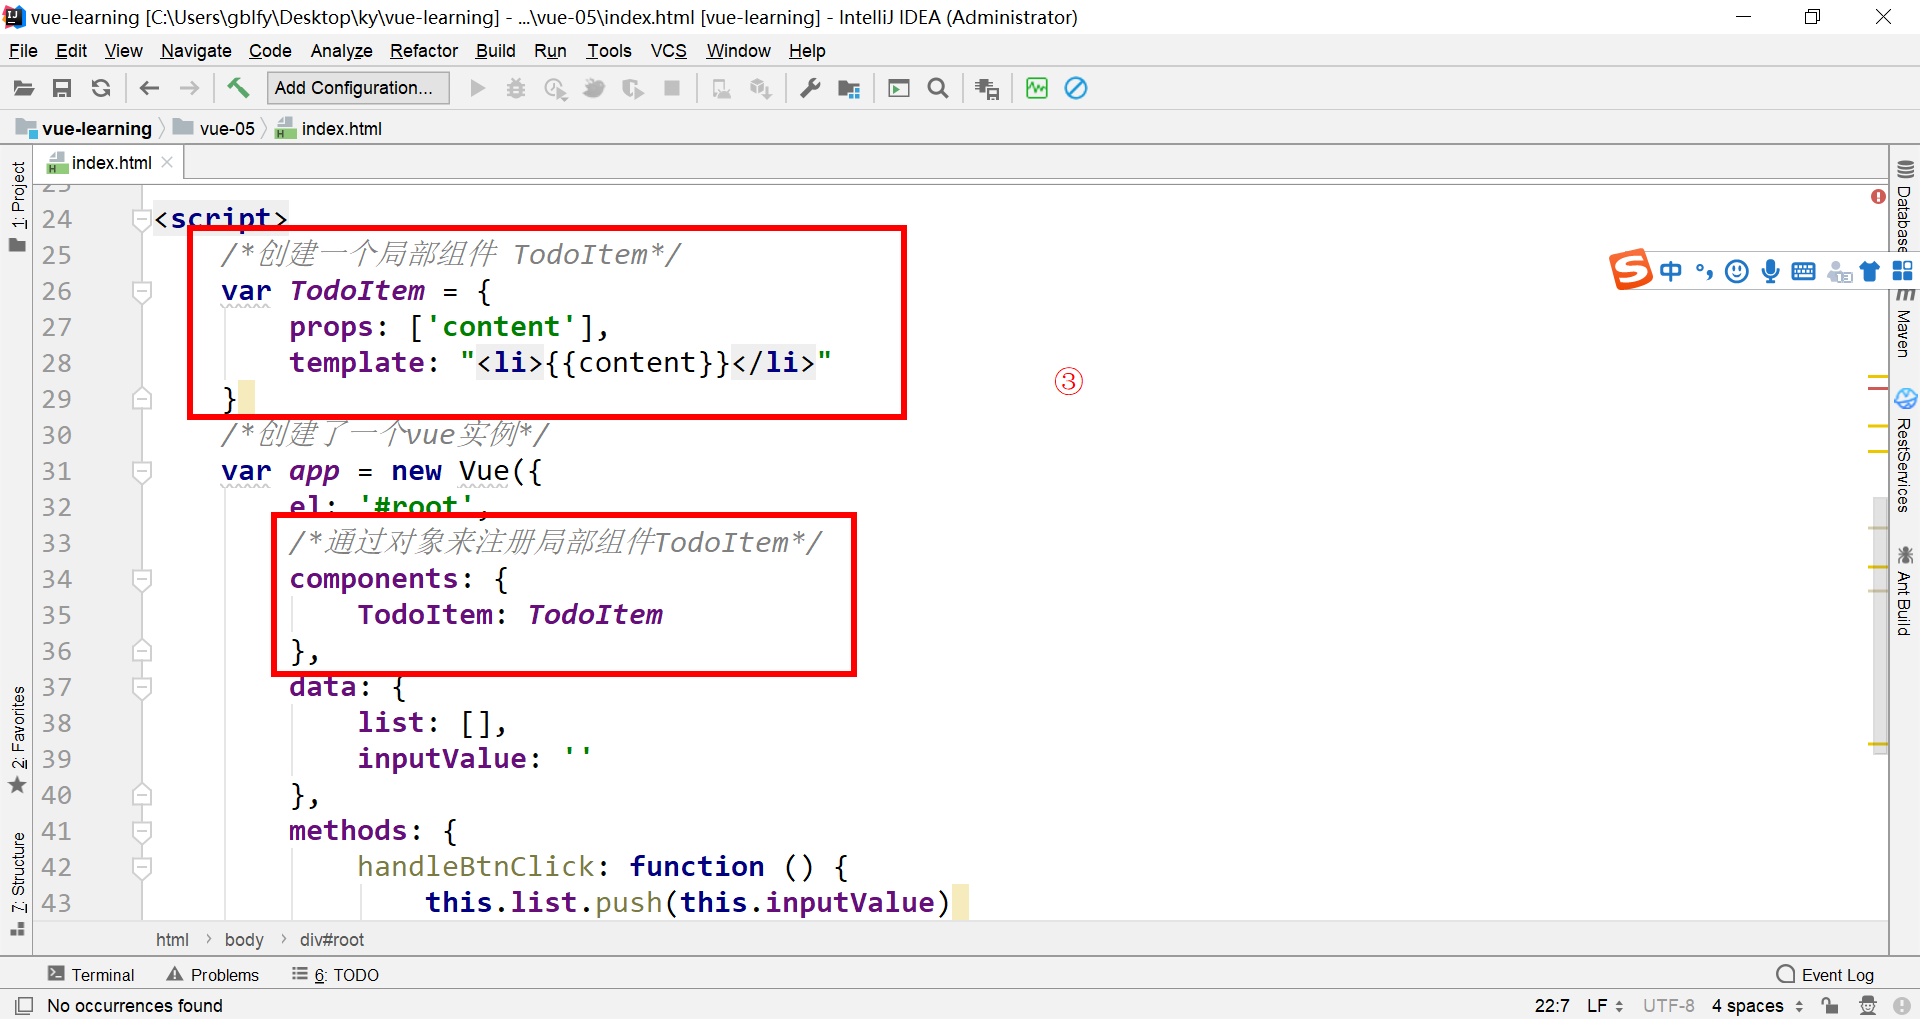Click the Add Configuration button
Viewport: 1920px width, 1019px height.
pyautogui.click(x=358, y=88)
